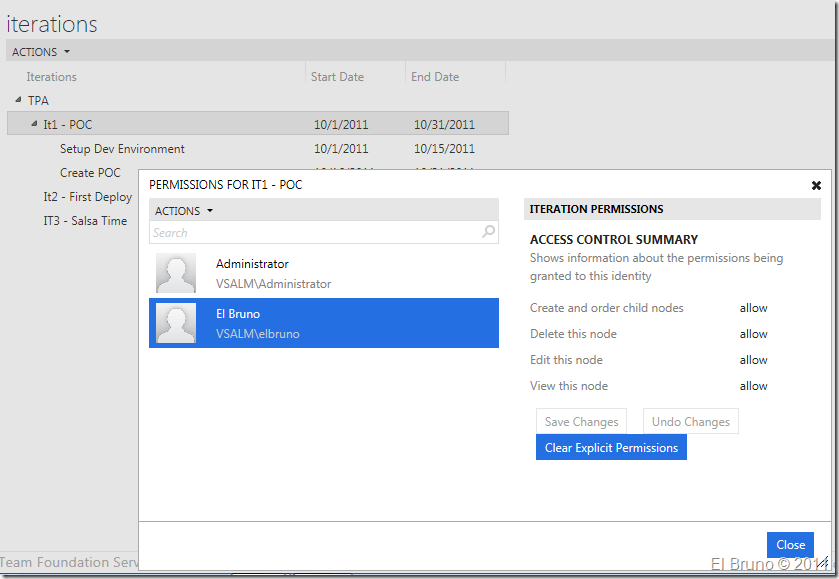
Task: Toggle View this node allow setting
Action: tap(753, 386)
